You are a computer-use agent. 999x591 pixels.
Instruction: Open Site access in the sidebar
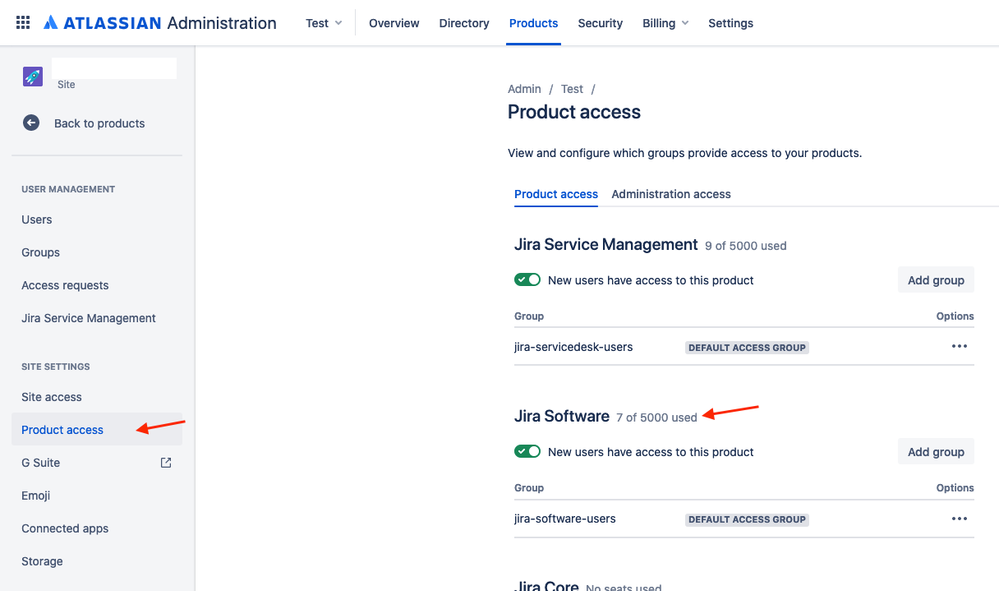(x=52, y=397)
